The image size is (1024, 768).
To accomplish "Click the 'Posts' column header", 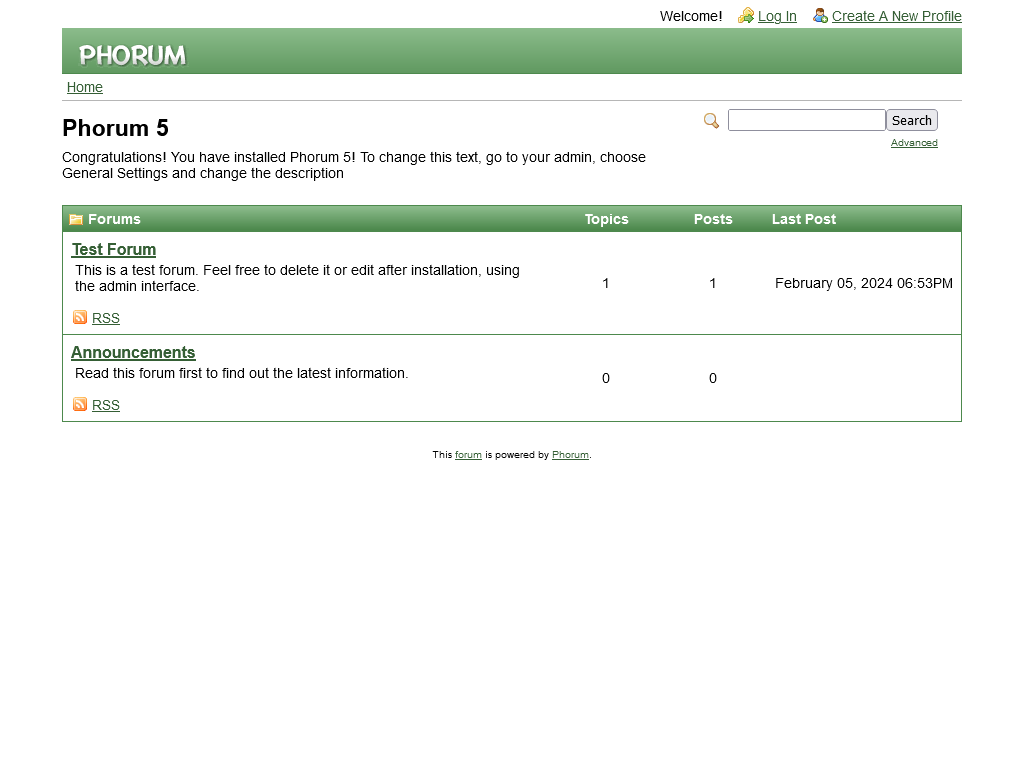I will click(713, 219).
